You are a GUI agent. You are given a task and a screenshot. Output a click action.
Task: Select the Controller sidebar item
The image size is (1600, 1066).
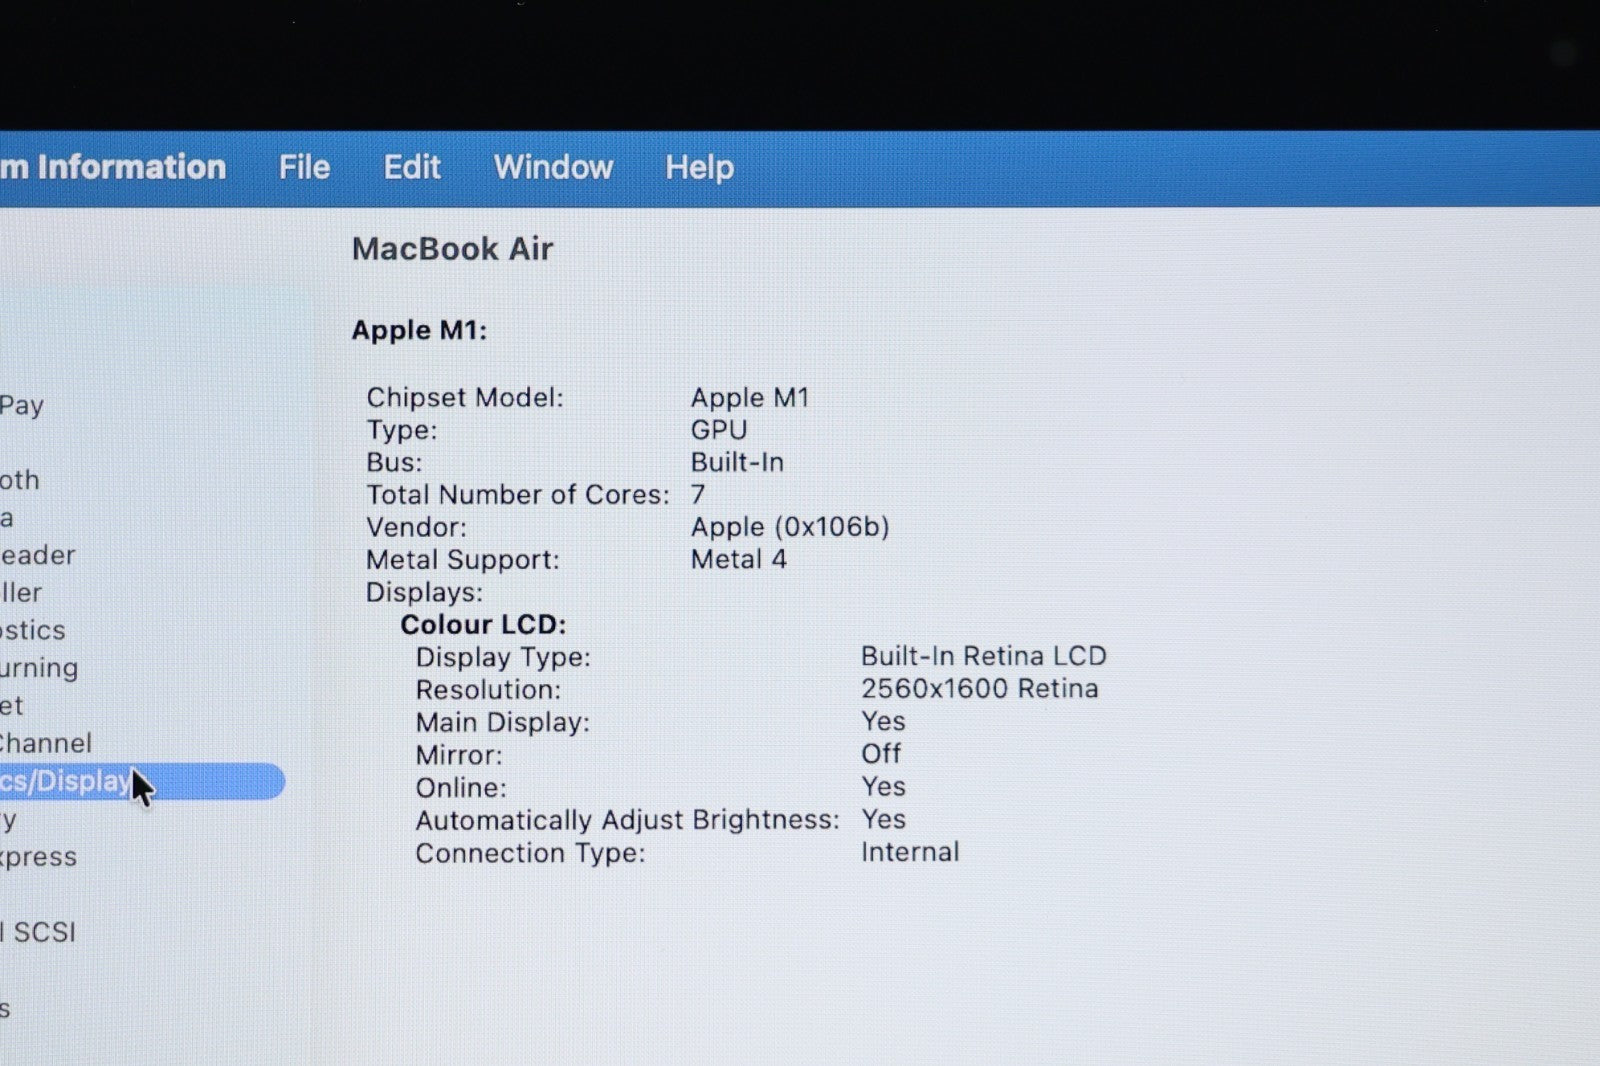pos(21,593)
